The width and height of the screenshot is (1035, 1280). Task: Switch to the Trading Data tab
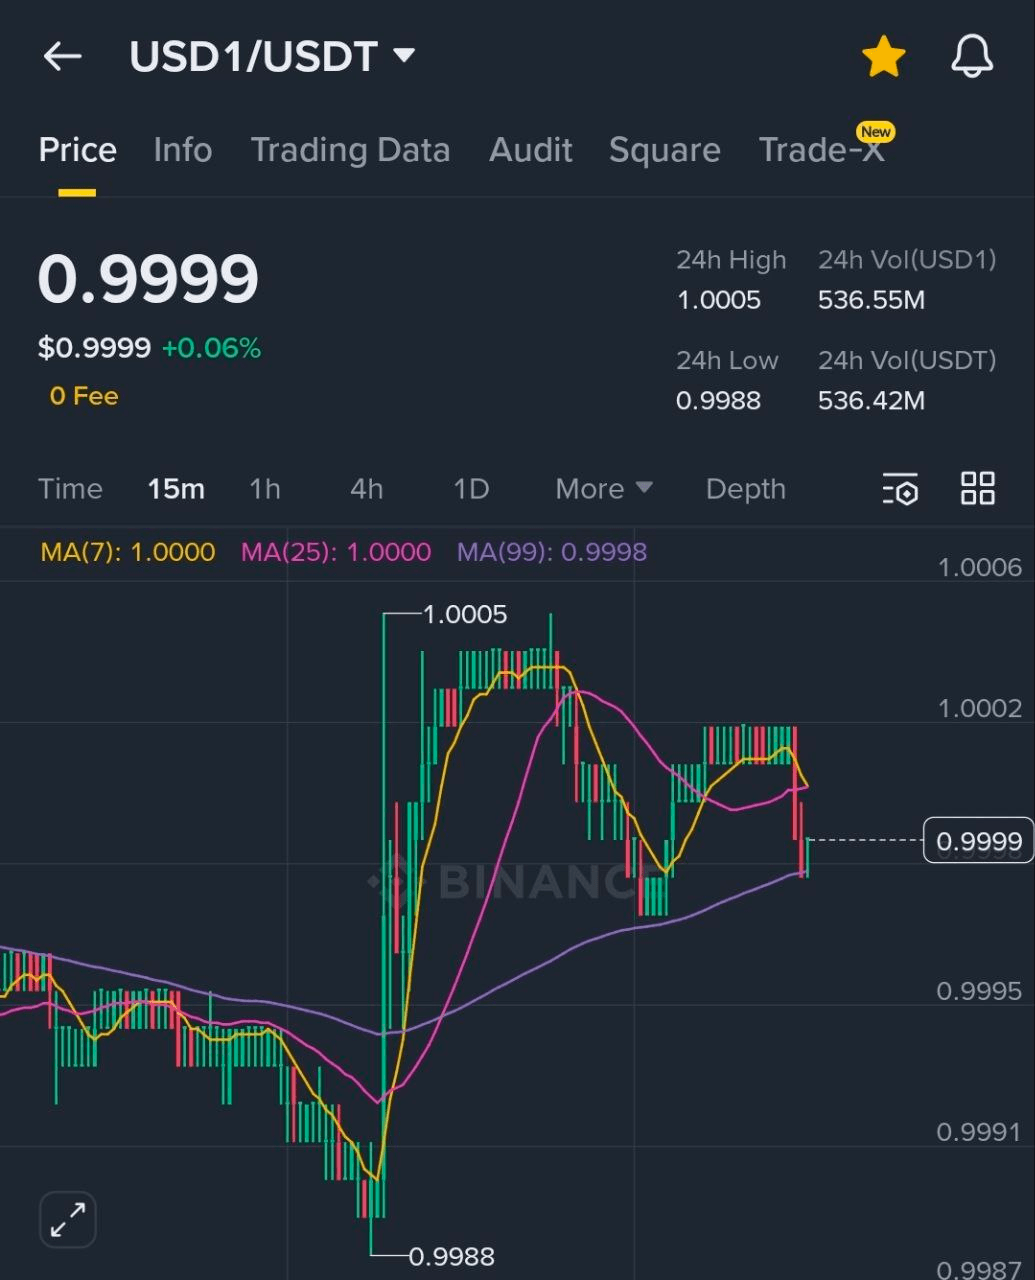(350, 150)
